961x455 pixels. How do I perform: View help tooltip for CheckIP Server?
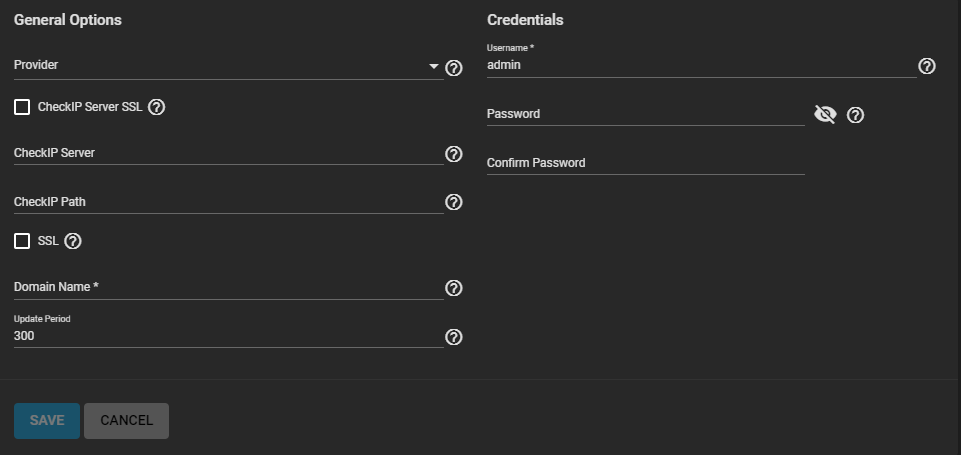point(454,154)
